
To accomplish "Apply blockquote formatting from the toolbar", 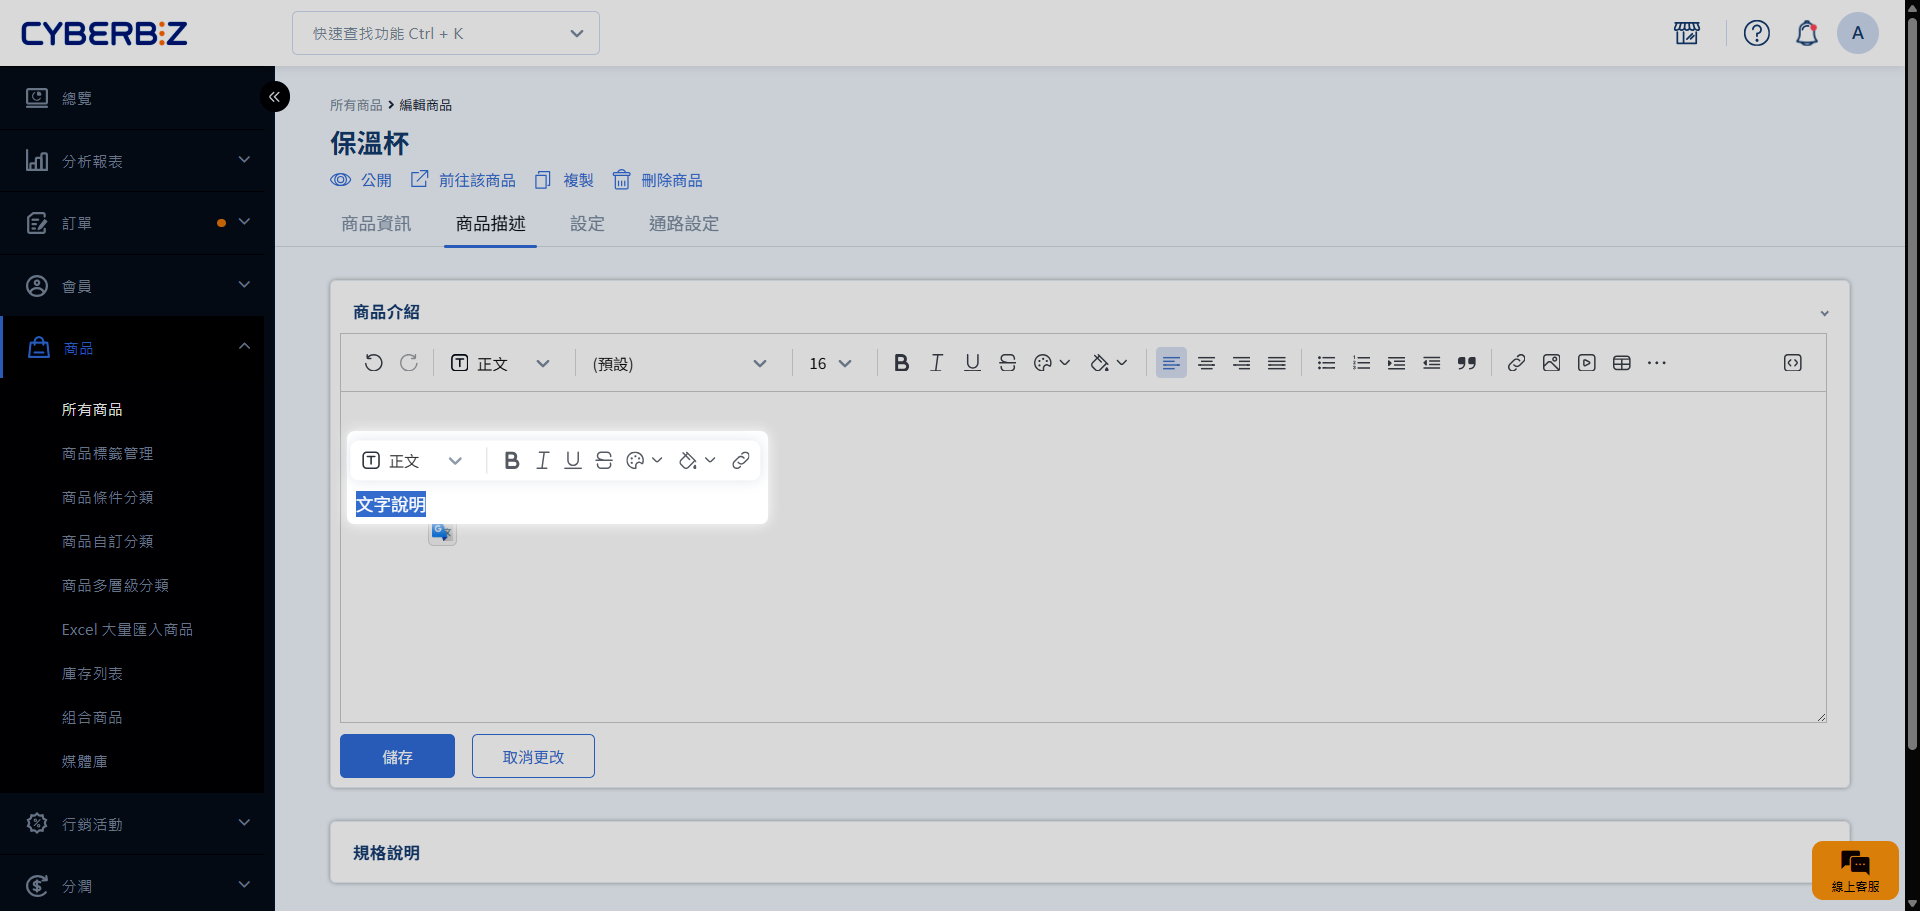I will (x=1466, y=363).
